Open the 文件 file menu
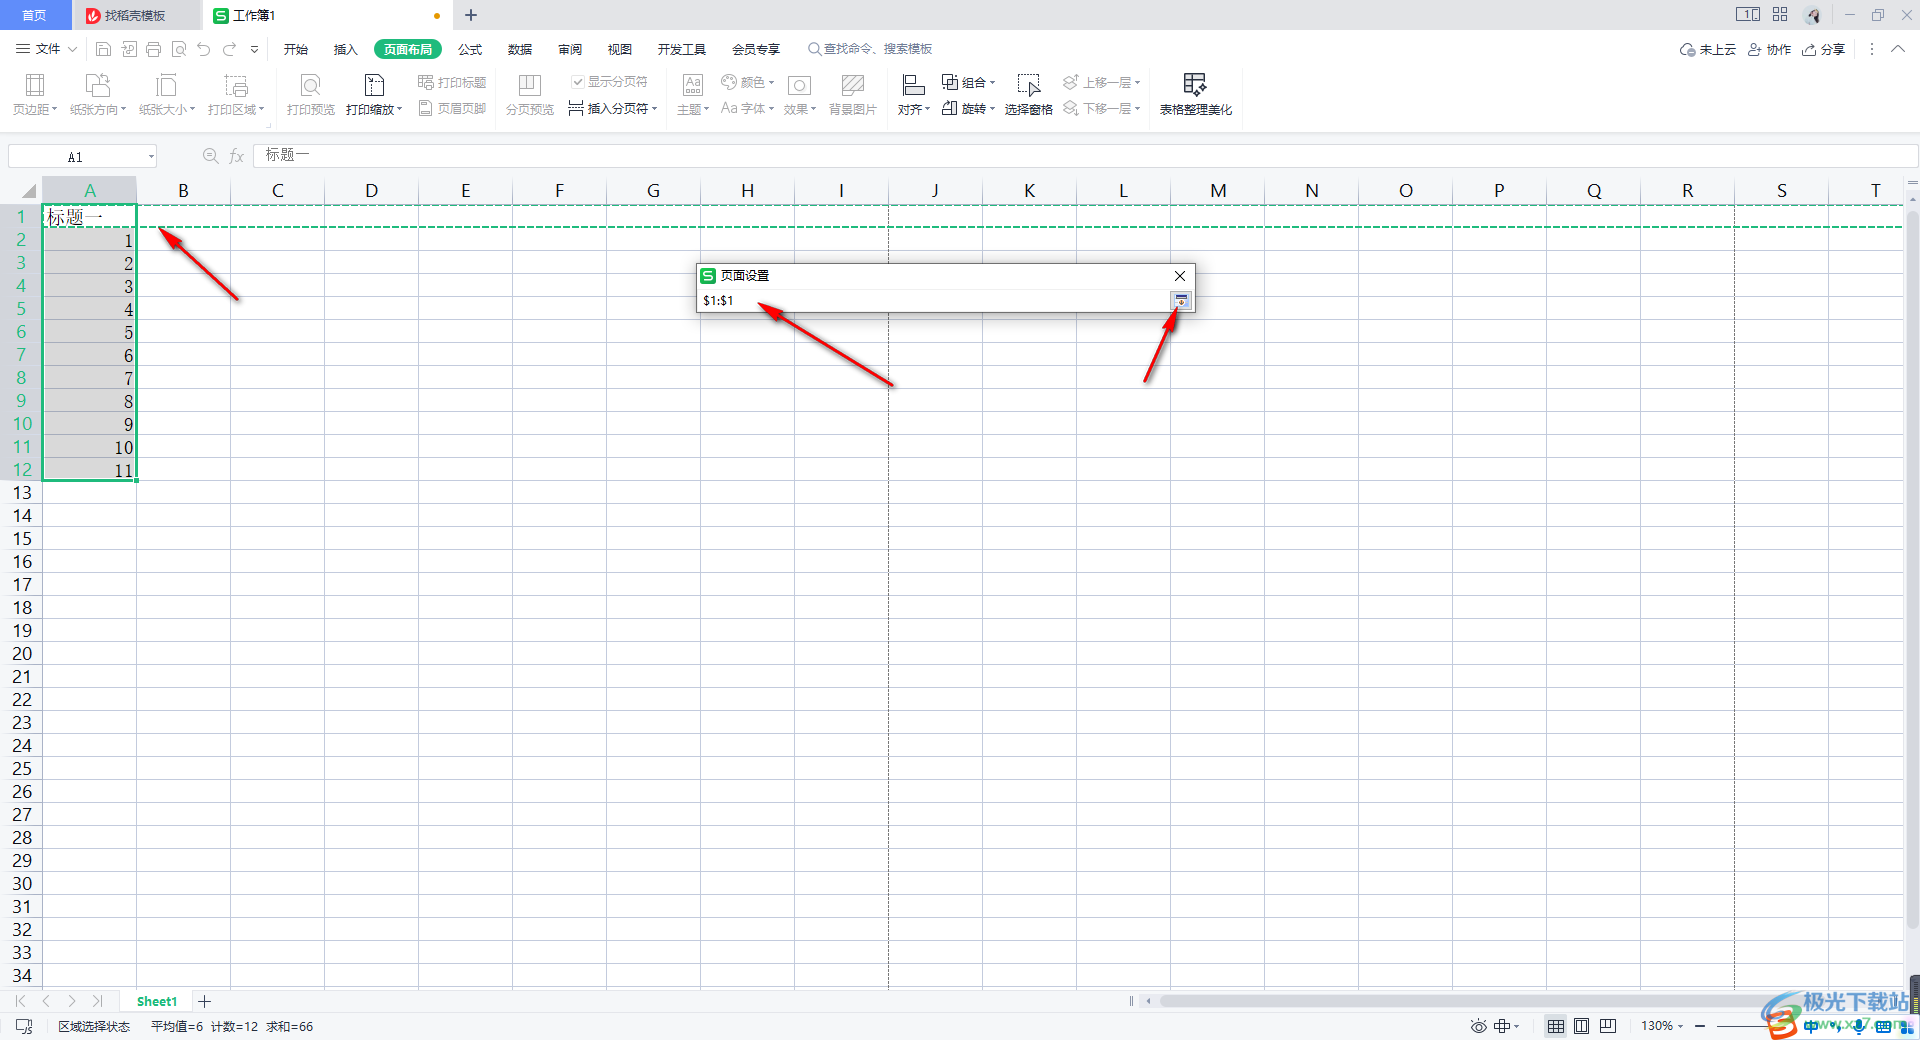 tap(47, 49)
